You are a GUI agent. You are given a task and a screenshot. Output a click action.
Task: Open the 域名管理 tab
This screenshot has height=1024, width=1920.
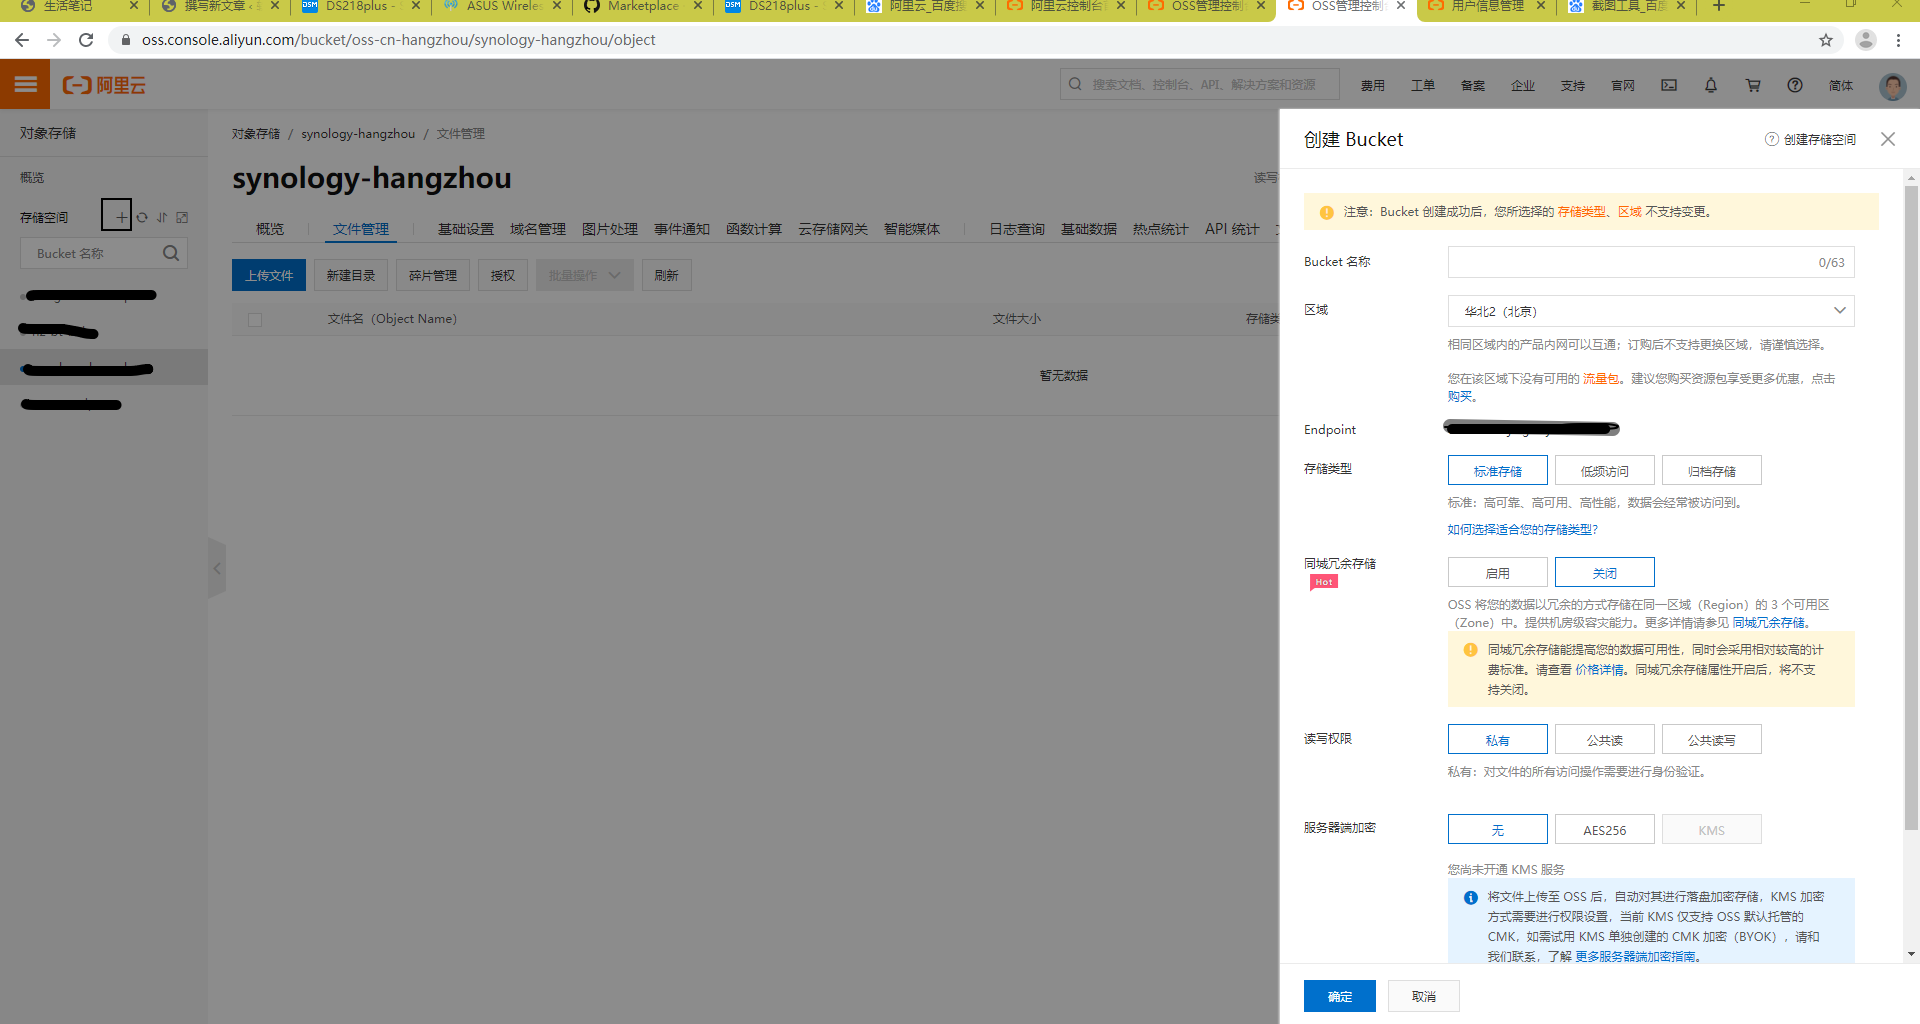(x=537, y=229)
